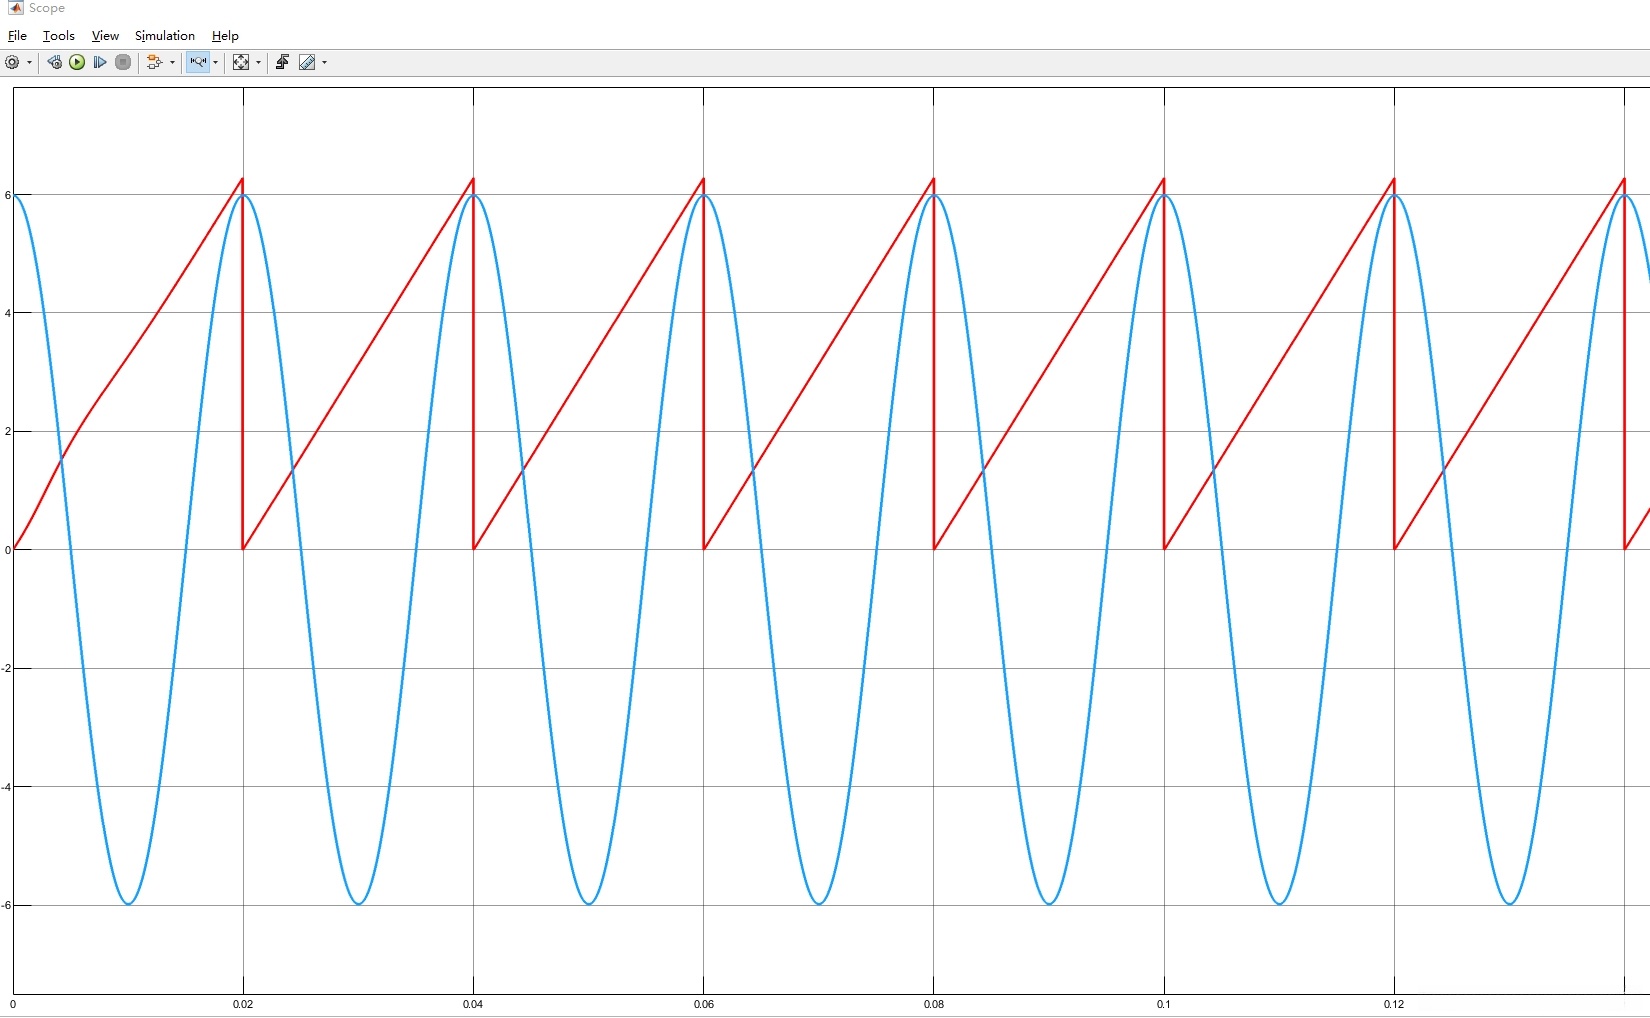Click the Highlight Simulink Block icon
The height and width of the screenshot is (1018, 1650).
[155, 62]
